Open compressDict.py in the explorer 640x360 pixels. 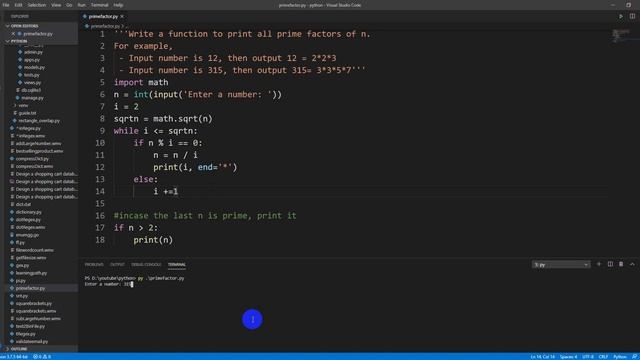click(32, 159)
